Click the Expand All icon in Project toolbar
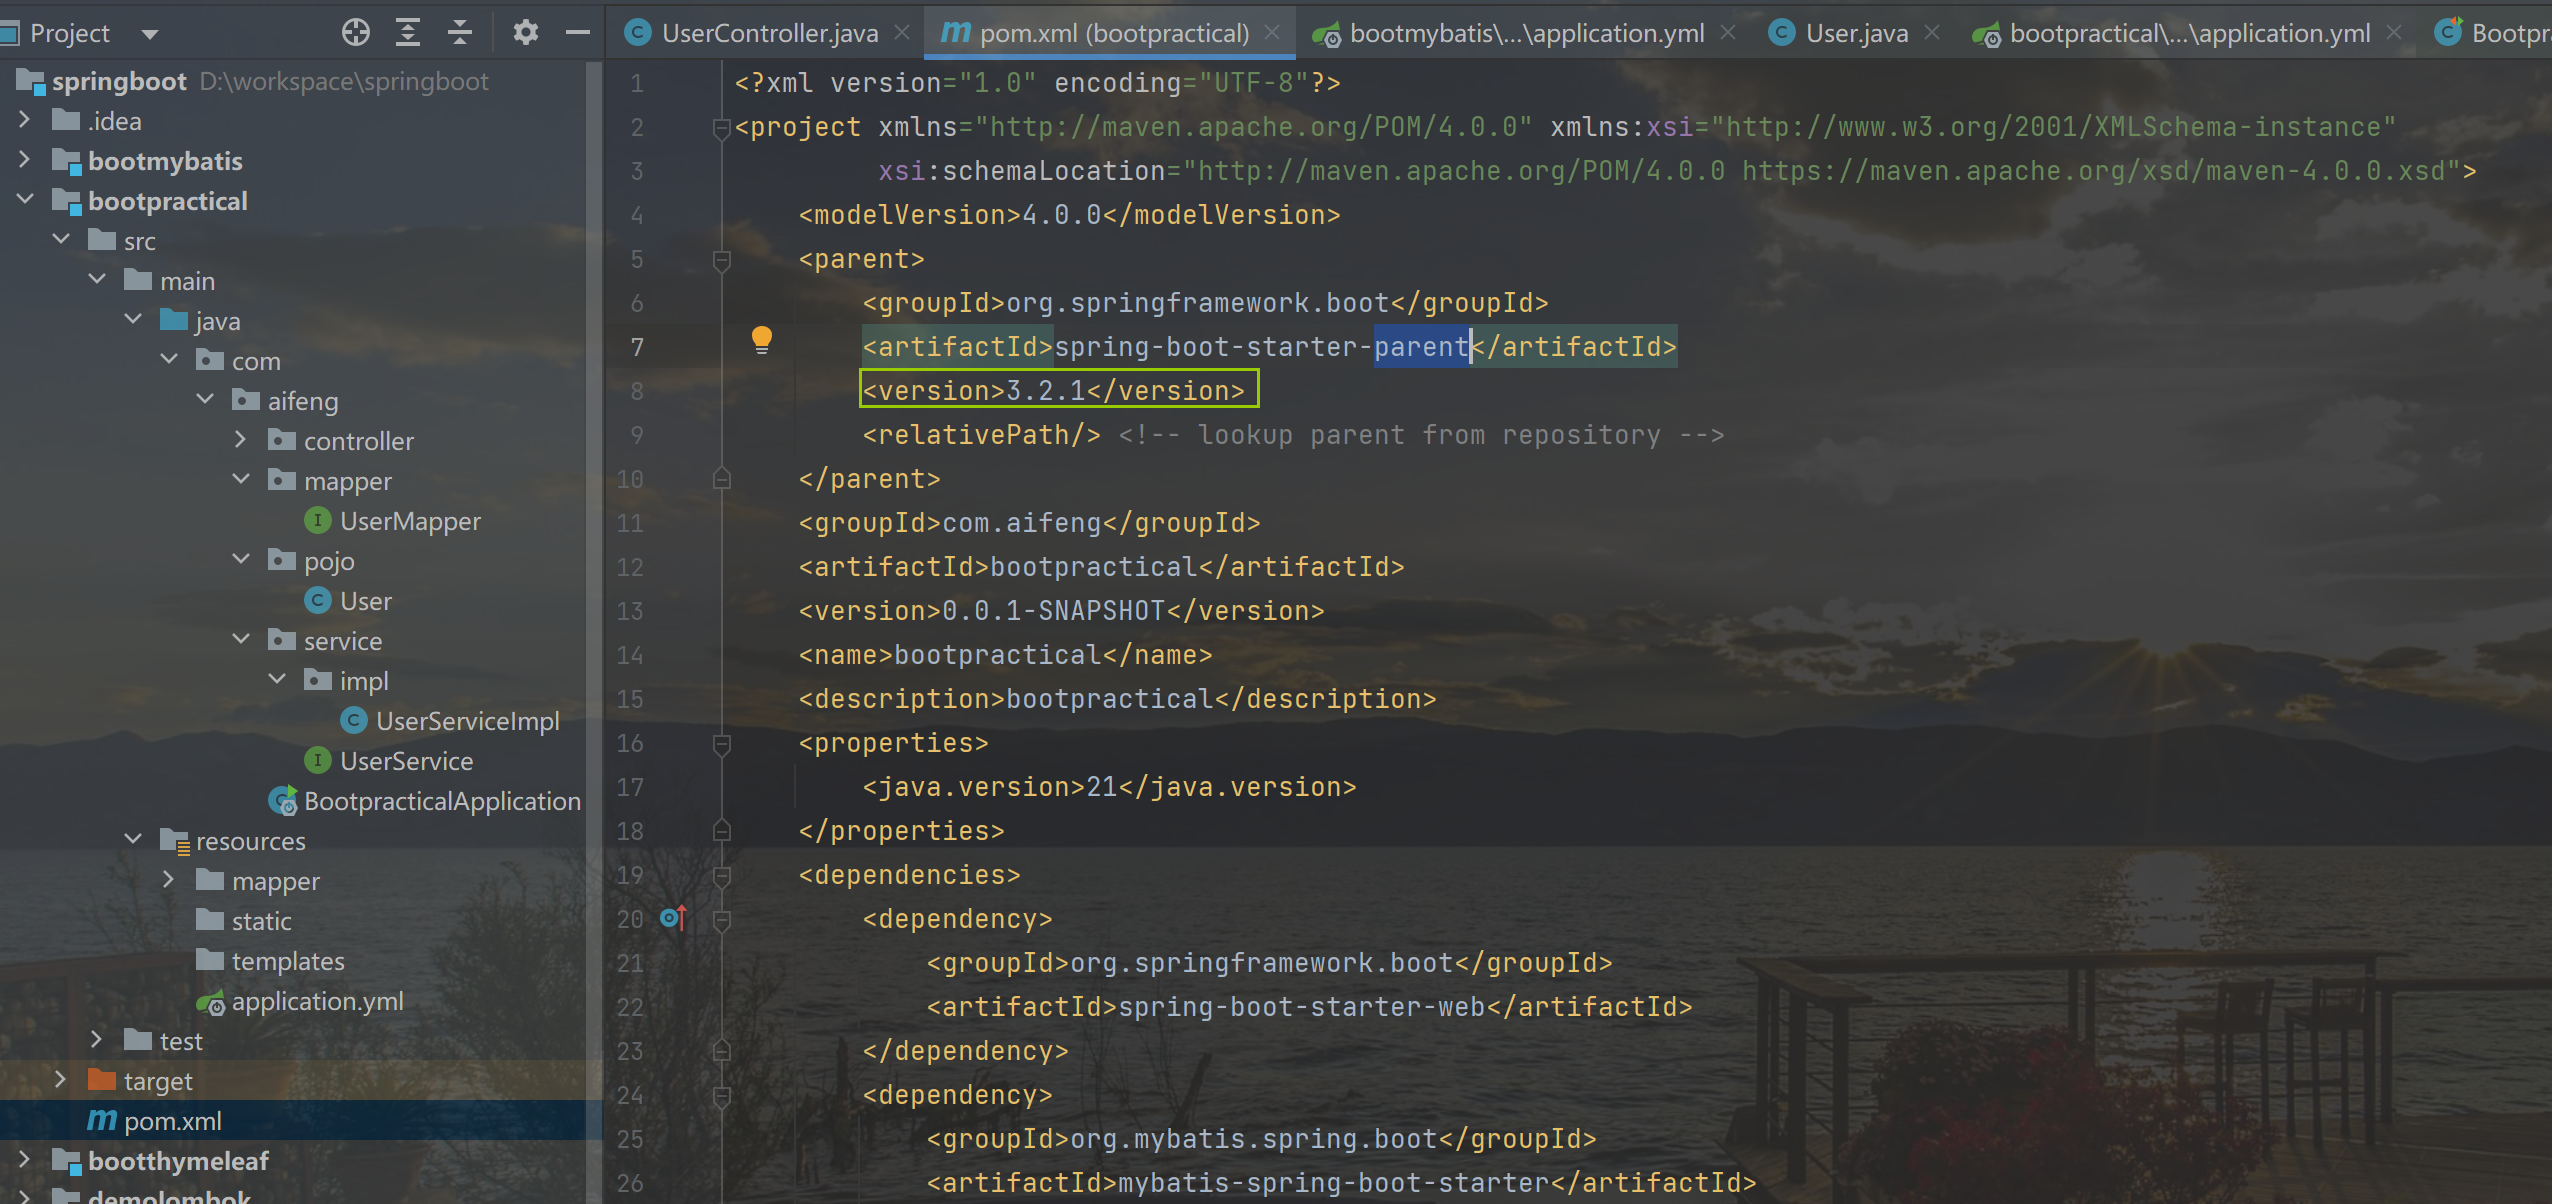The image size is (2552, 1204). 407,33
